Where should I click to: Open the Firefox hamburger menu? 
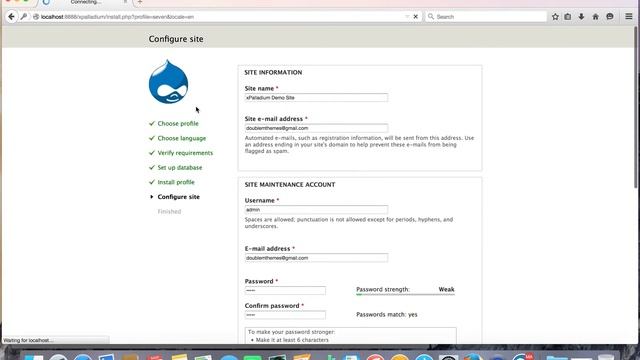click(x=629, y=17)
